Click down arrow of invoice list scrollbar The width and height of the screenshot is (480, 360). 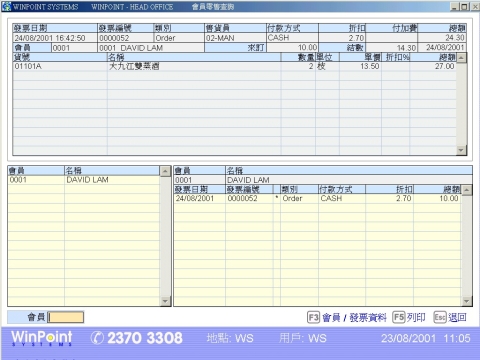click(x=467, y=301)
